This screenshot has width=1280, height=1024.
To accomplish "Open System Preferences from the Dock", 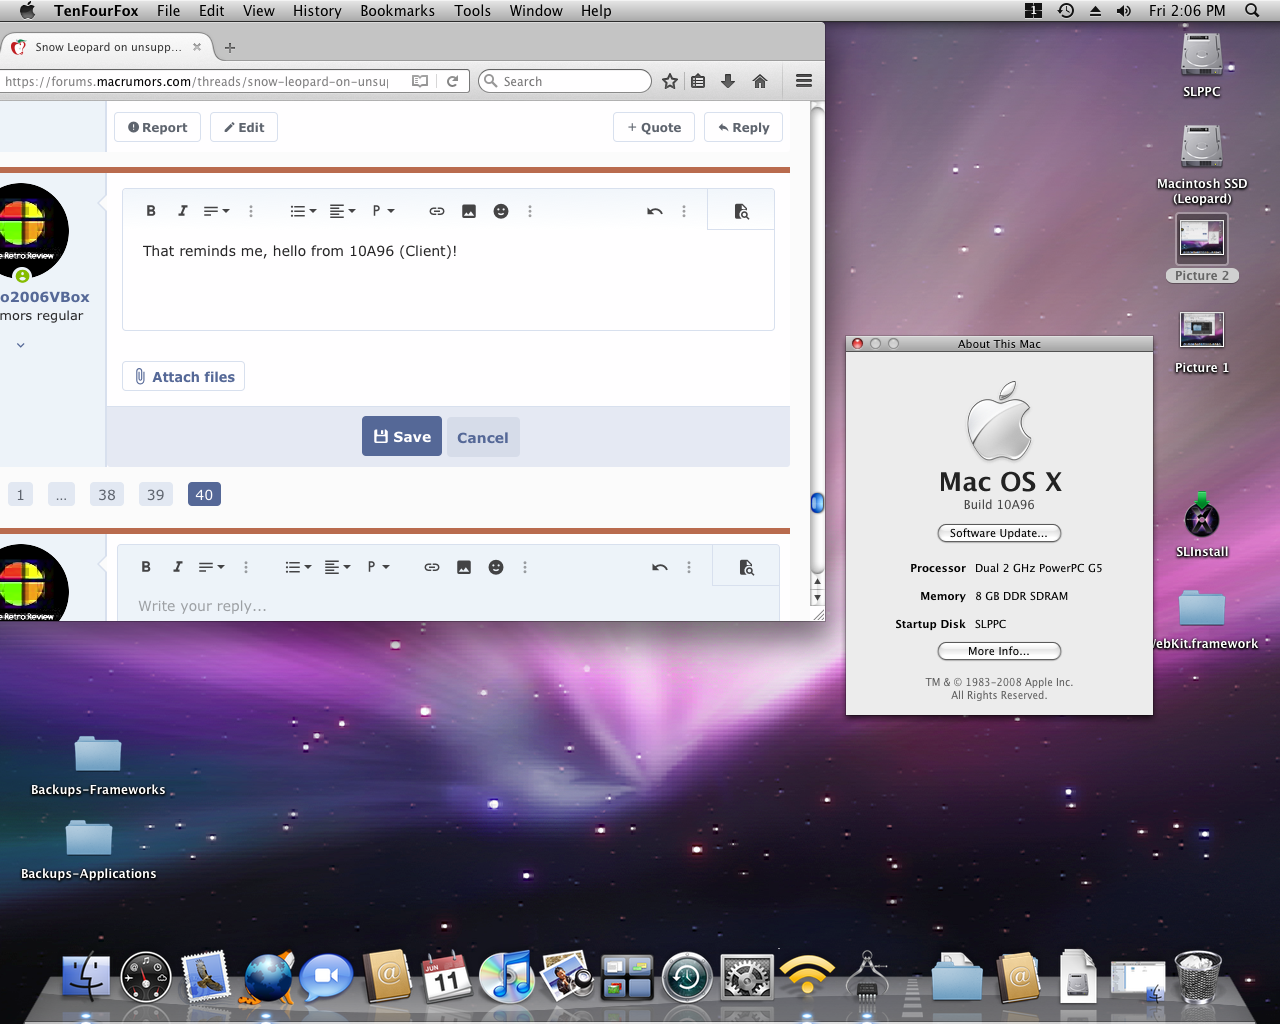I will [747, 977].
